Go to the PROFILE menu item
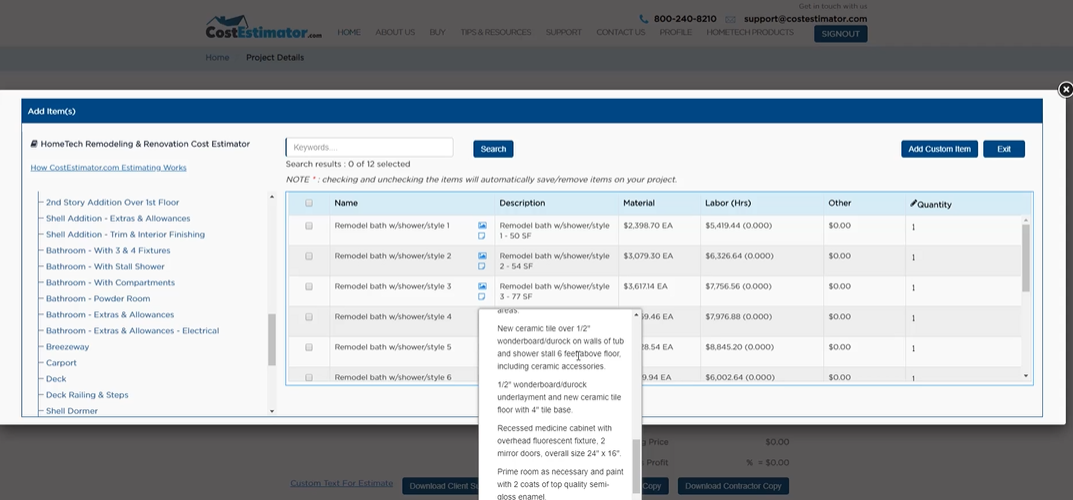1073x500 pixels. point(675,32)
